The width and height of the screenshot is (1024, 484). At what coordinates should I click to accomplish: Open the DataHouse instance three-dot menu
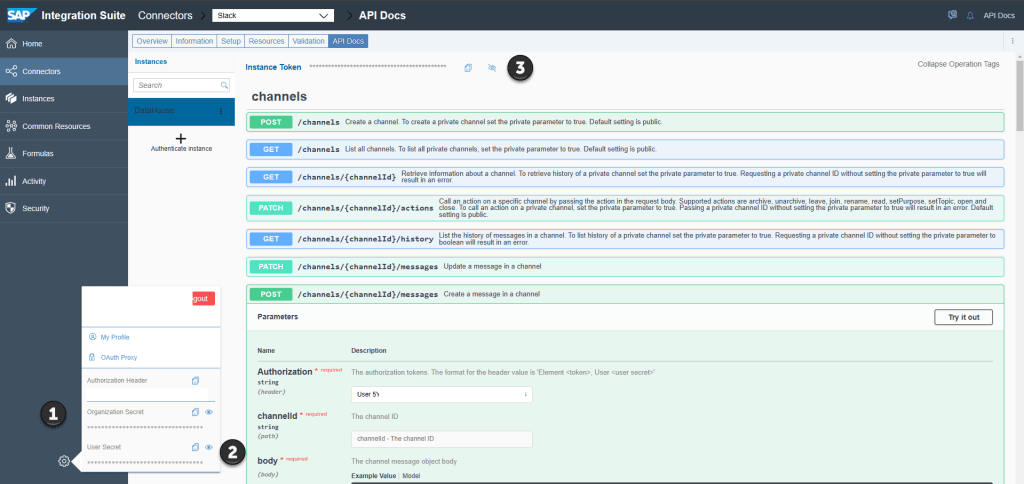(x=221, y=111)
